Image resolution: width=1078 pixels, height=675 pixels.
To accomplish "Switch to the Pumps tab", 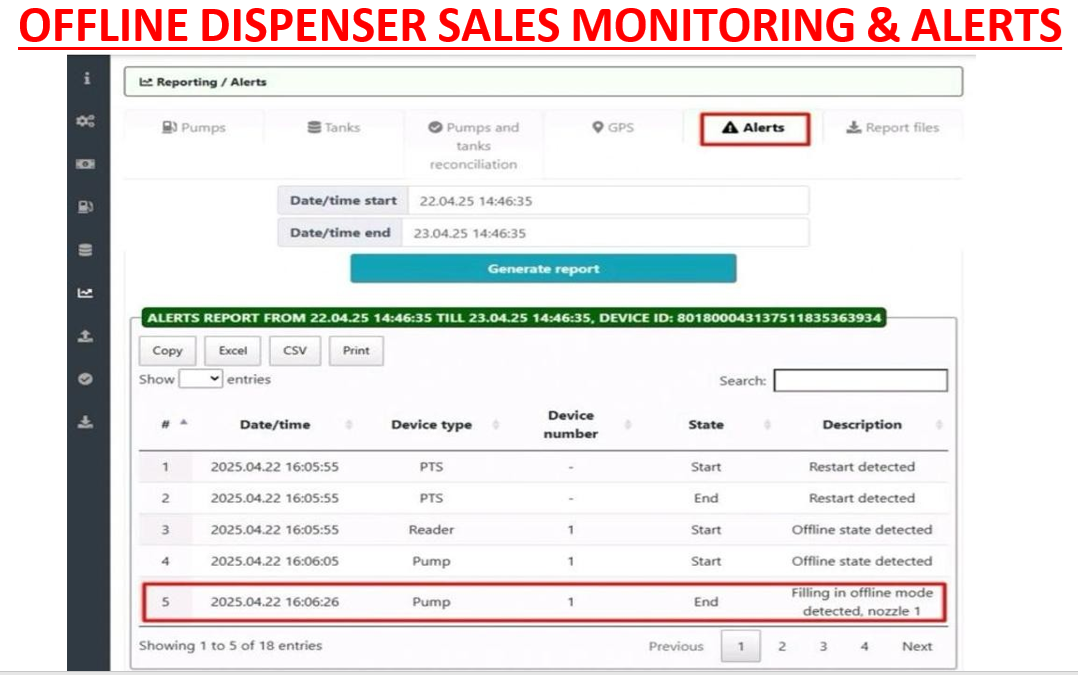I will [x=194, y=128].
